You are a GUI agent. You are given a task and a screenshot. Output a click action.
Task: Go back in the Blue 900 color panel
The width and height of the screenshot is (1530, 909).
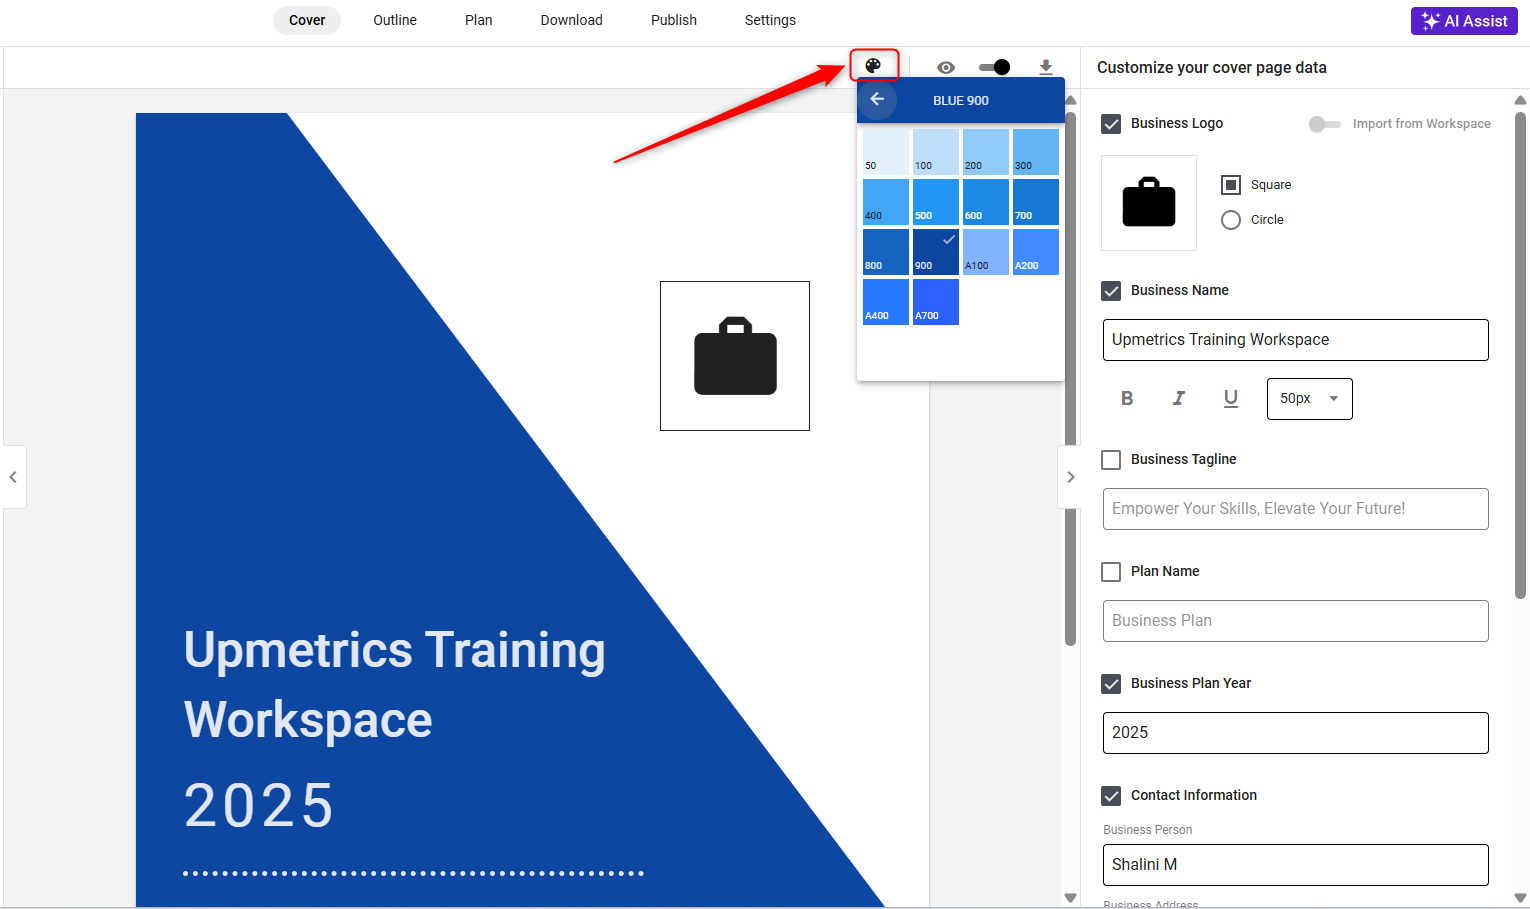click(x=877, y=99)
